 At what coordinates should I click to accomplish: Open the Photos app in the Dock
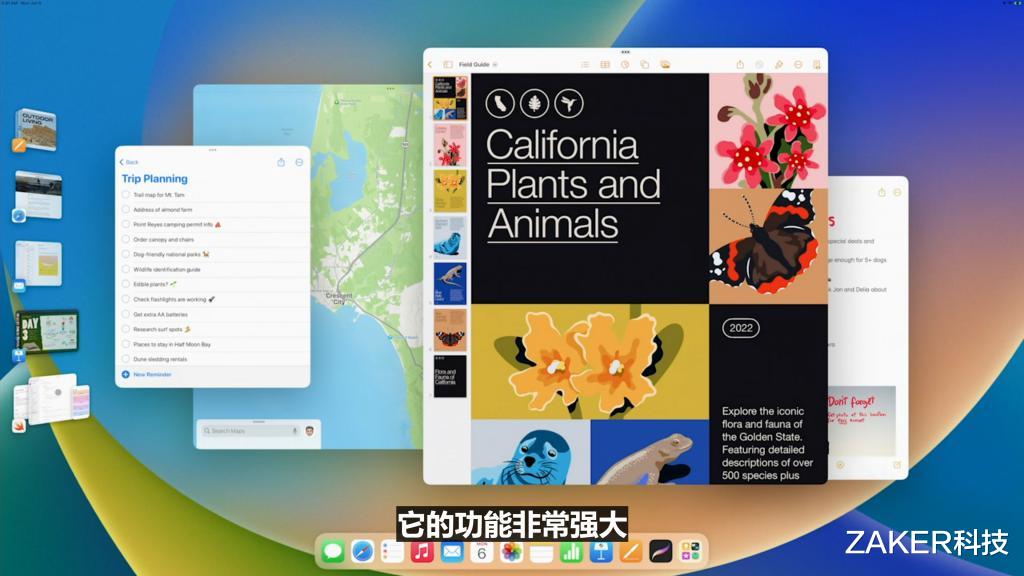click(509, 550)
